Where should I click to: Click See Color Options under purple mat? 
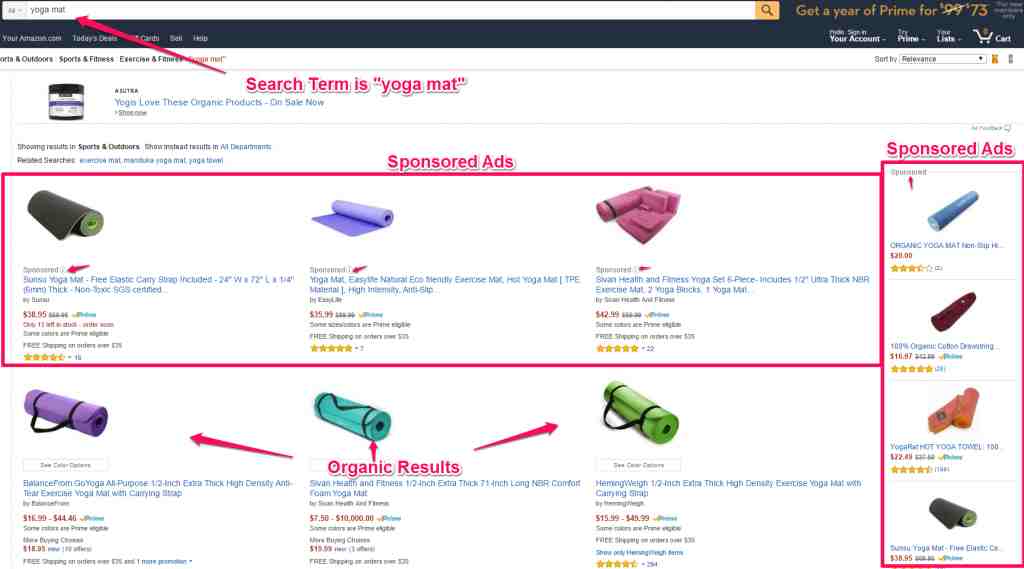click(x=65, y=465)
